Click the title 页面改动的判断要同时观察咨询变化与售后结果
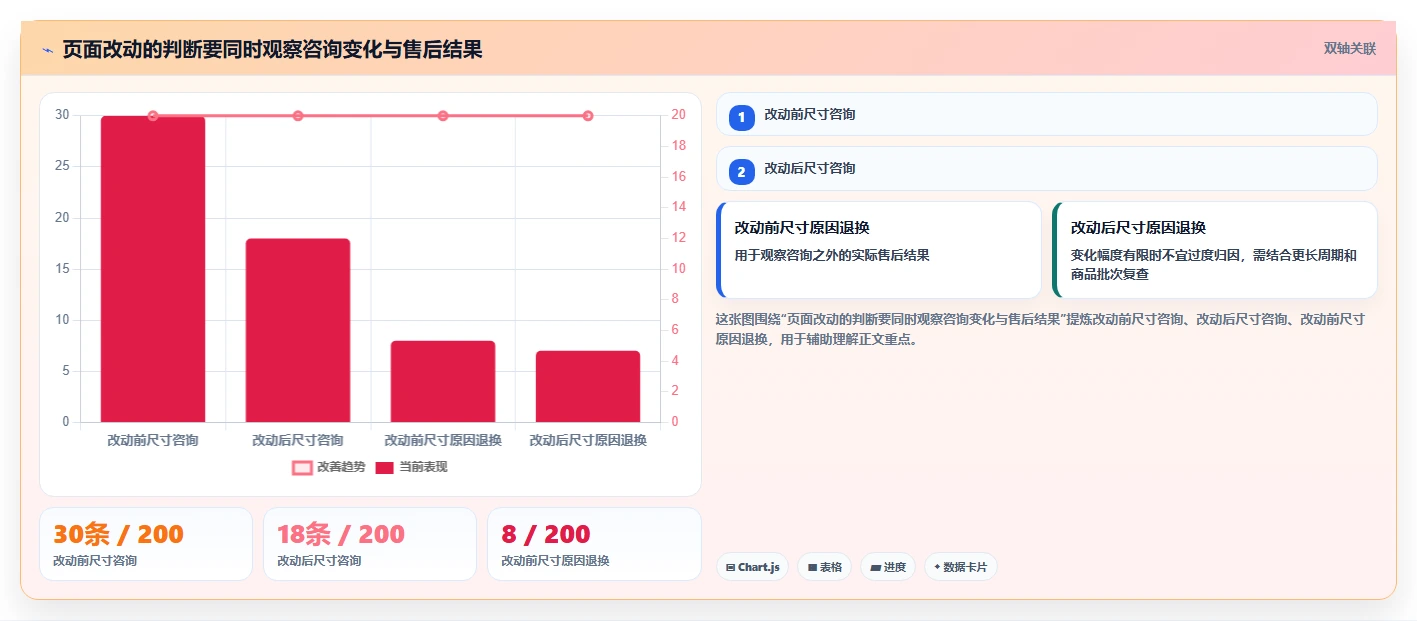 click(x=272, y=49)
